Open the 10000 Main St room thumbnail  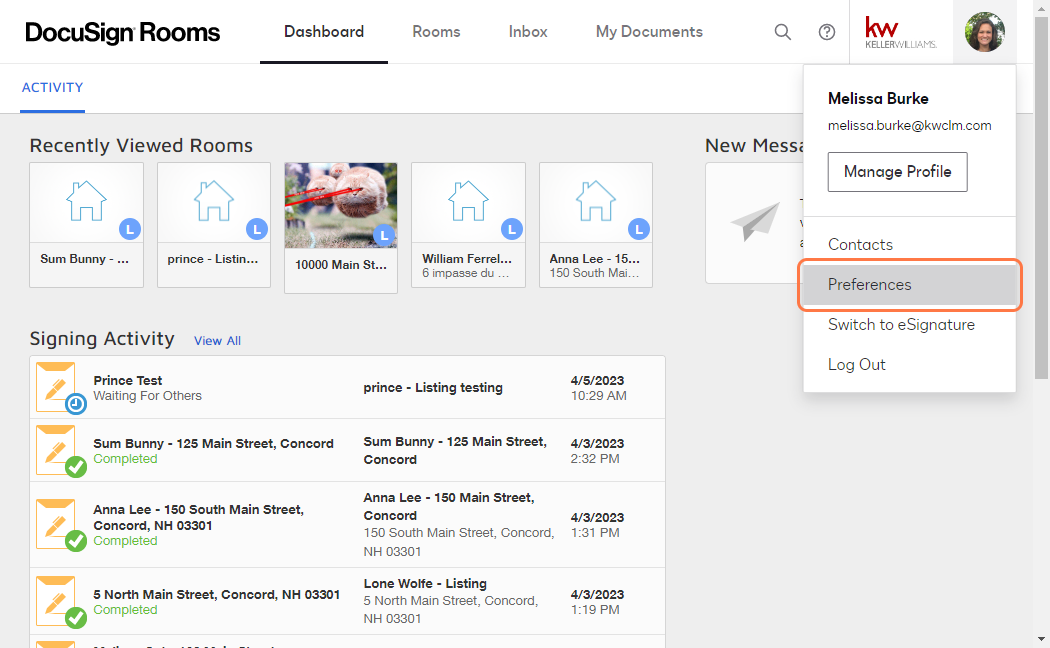click(x=341, y=206)
